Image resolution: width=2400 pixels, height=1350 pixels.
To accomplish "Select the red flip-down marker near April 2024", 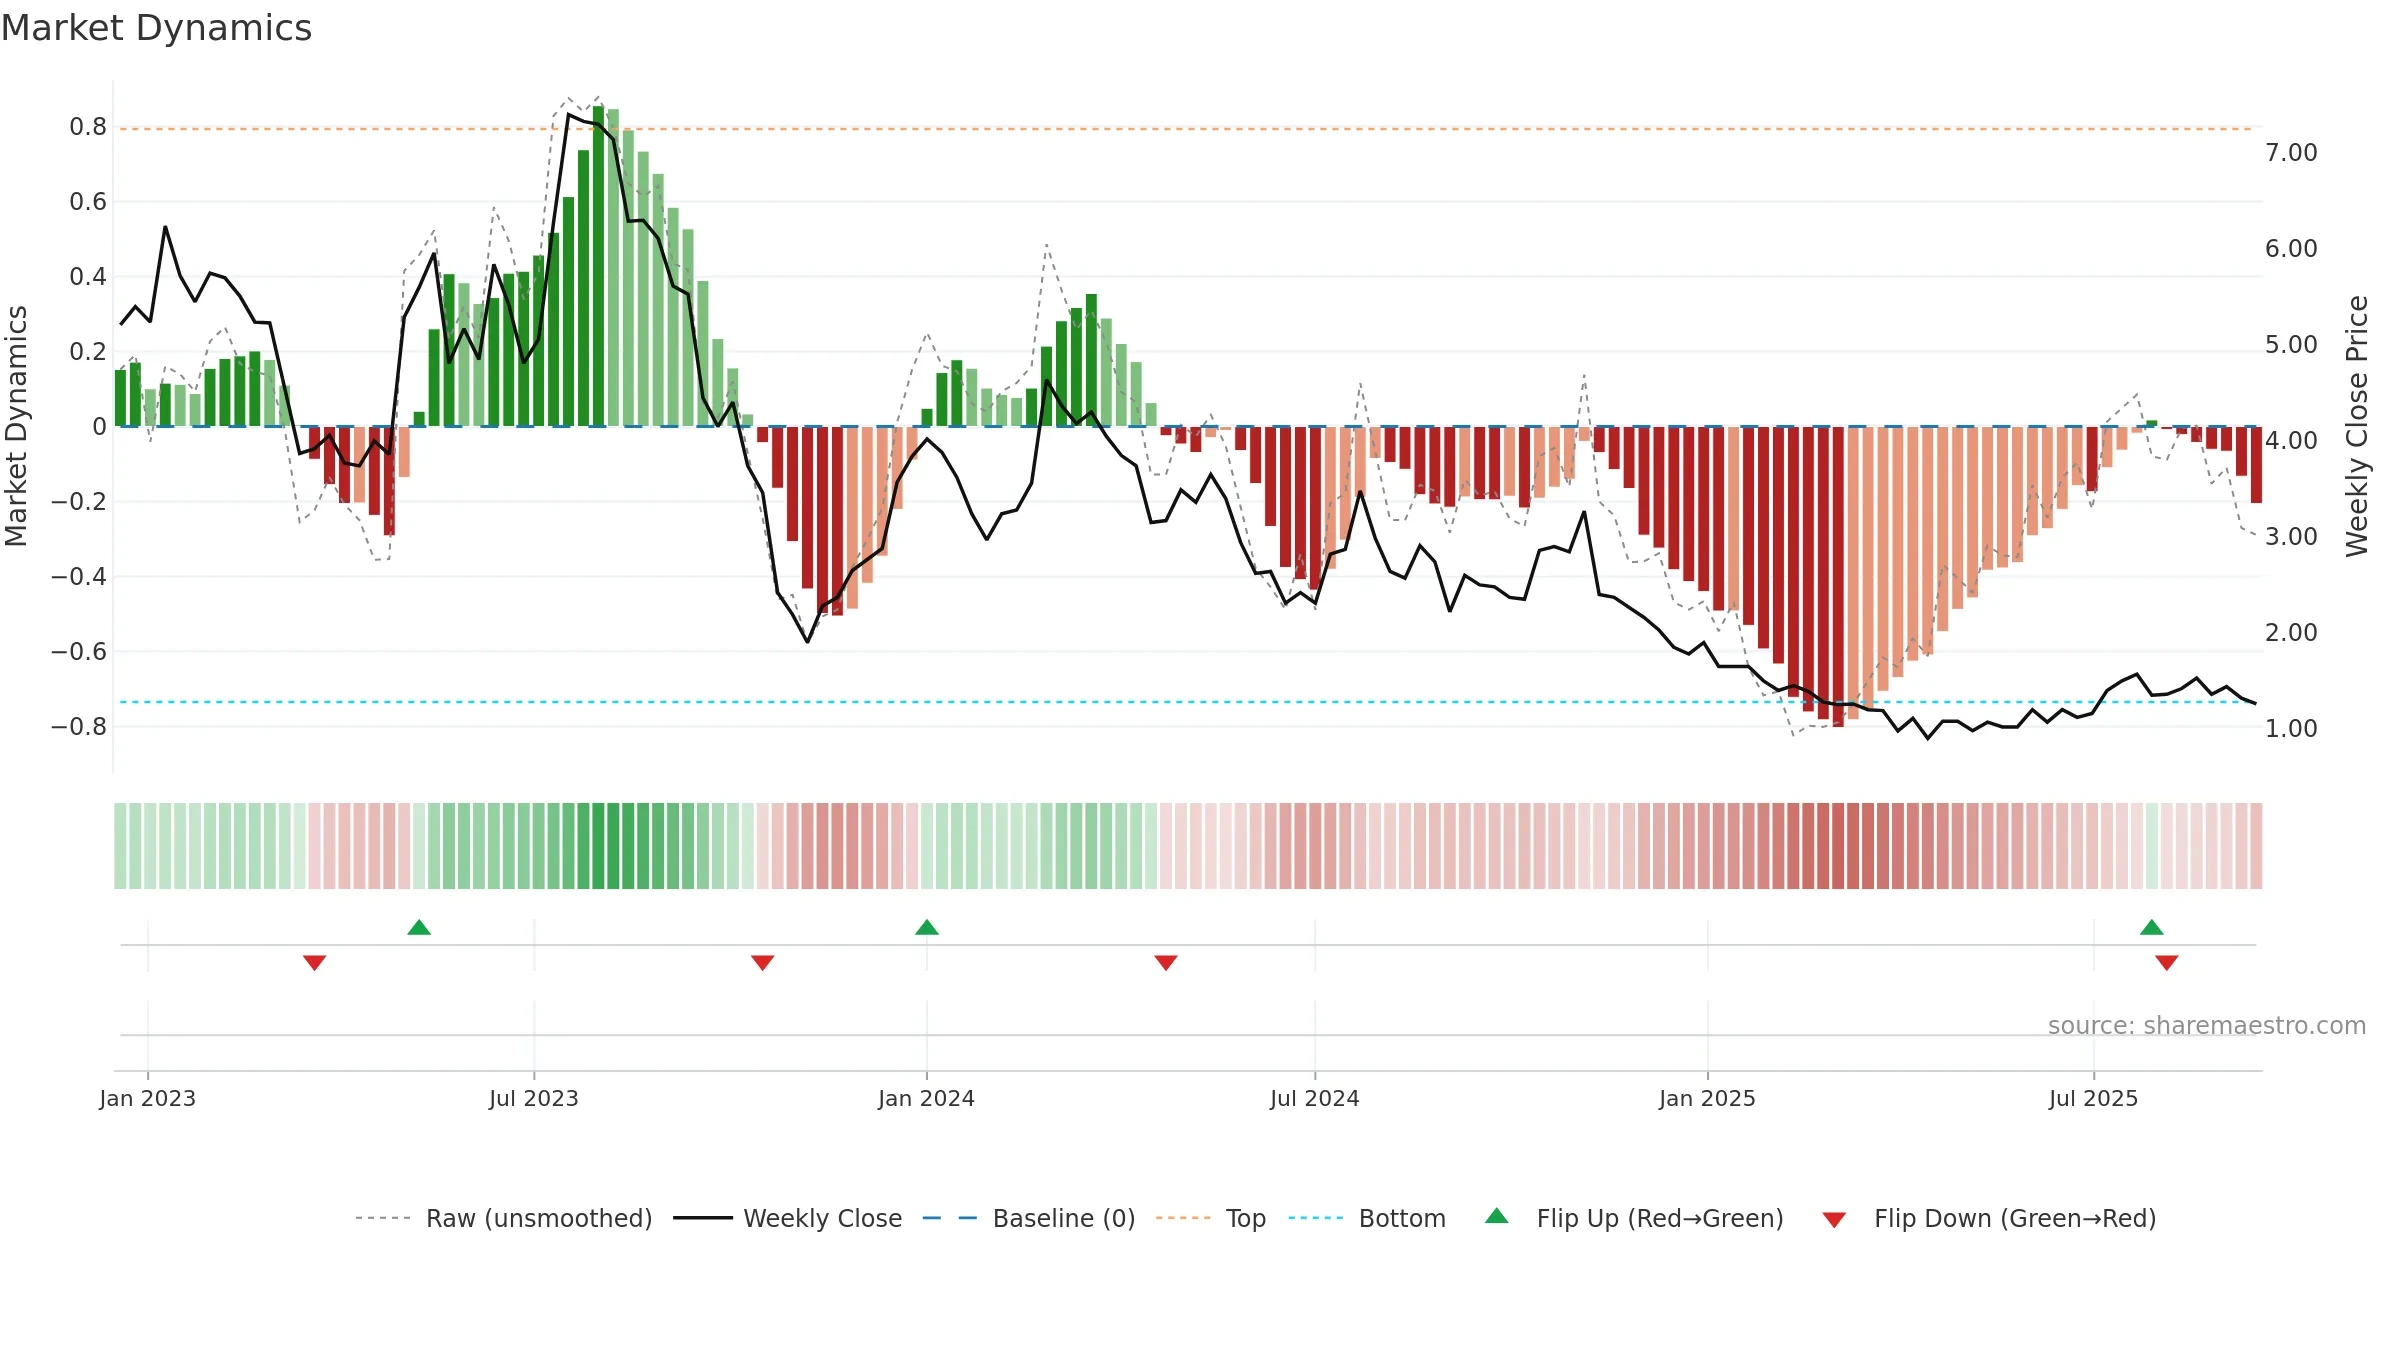I will pyautogui.click(x=1166, y=963).
